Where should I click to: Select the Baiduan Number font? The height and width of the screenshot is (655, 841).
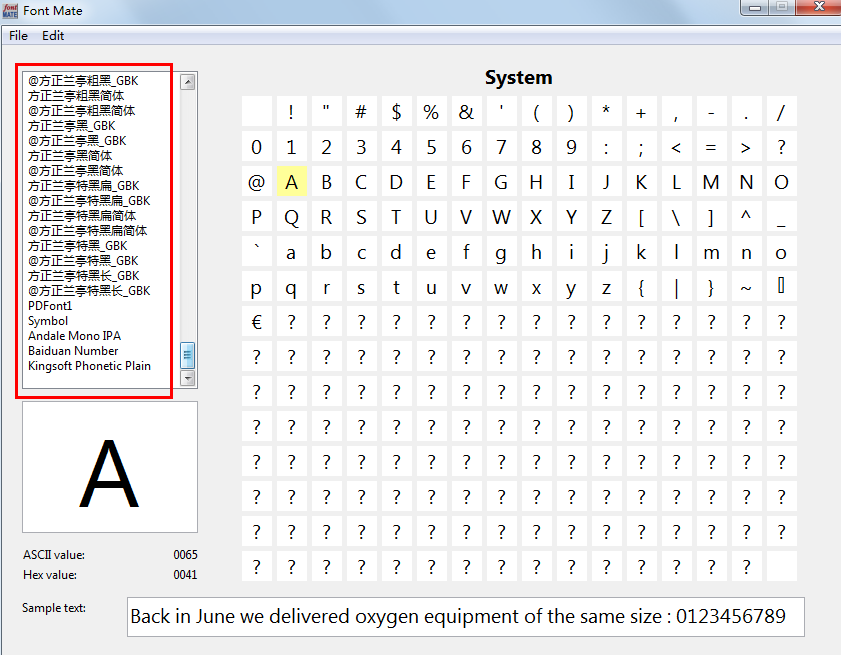click(73, 351)
